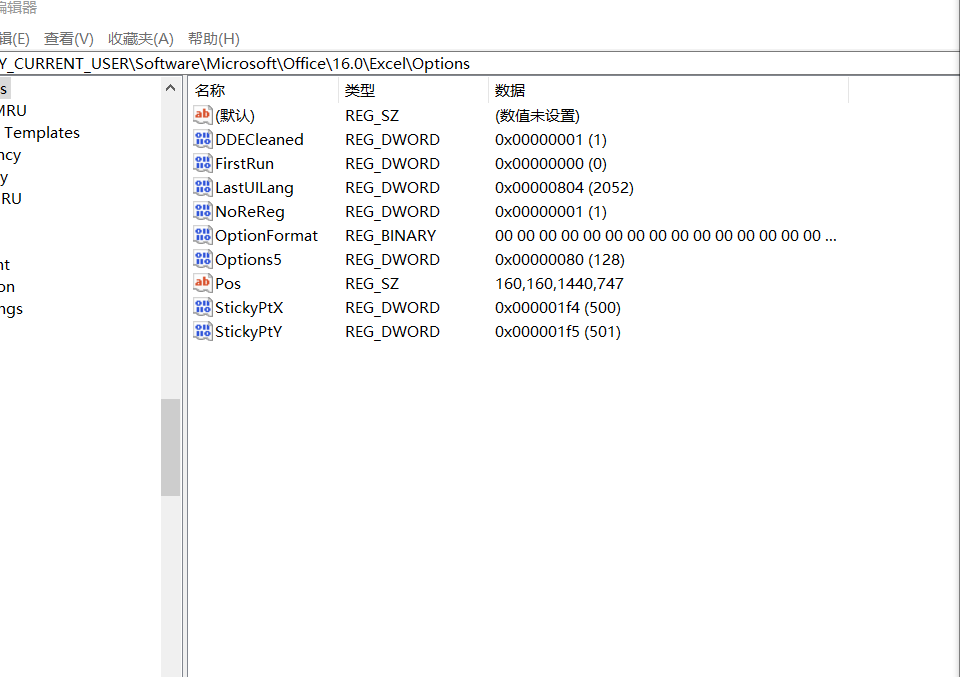Click the DWORD icon beside StickyPtY
965x677 pixels.
tap(202, 330)
